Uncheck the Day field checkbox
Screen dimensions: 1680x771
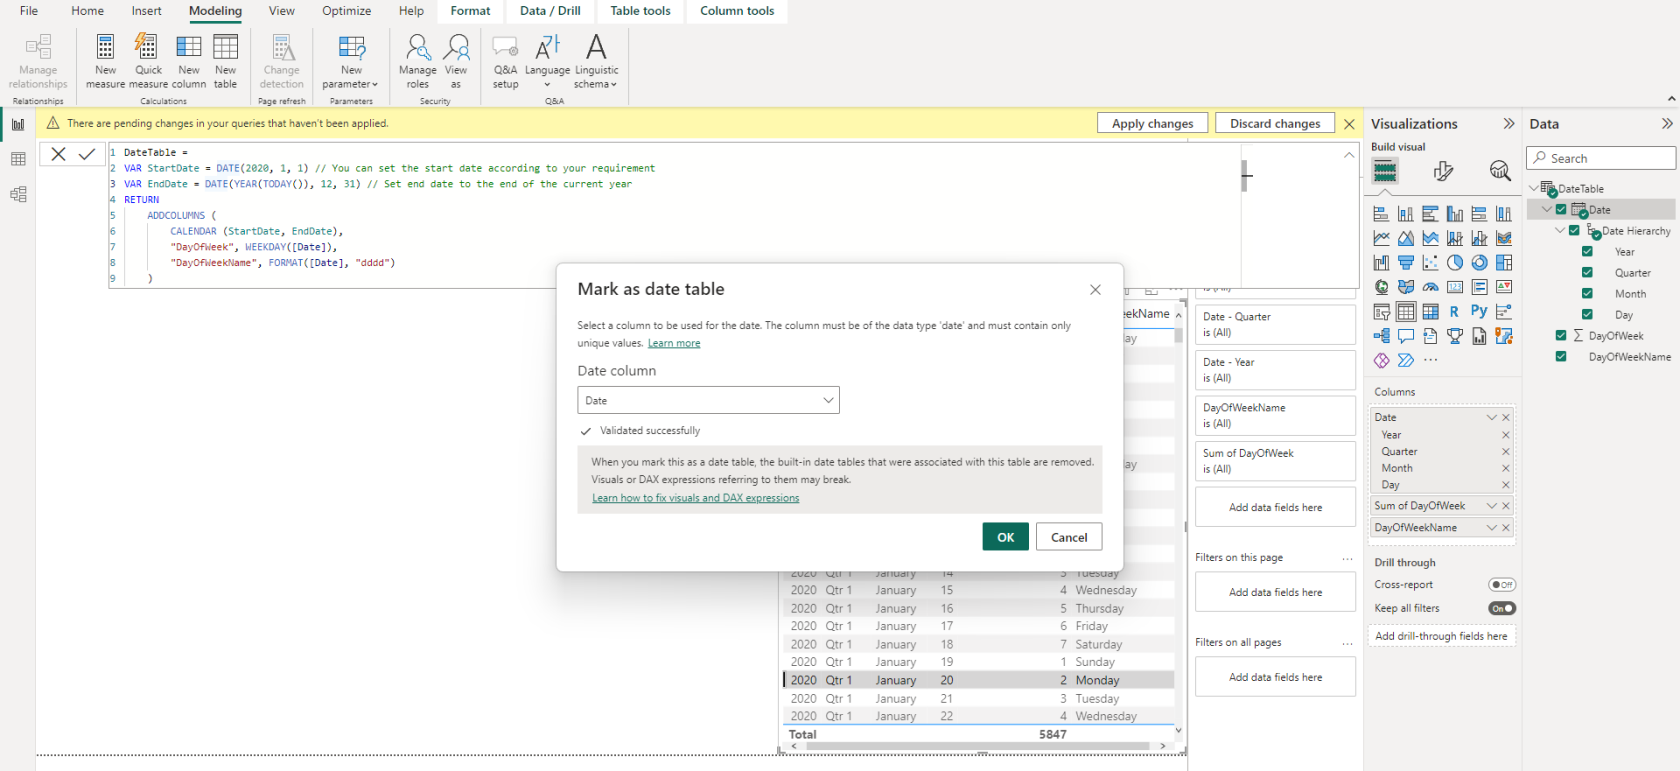tap(1587, 315)
